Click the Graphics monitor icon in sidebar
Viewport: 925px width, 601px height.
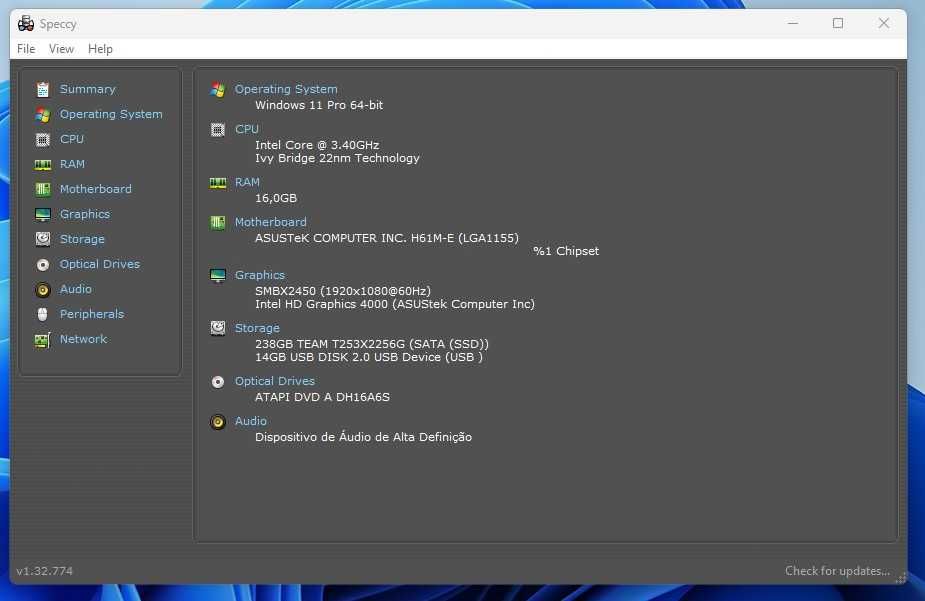click(42, 214)
